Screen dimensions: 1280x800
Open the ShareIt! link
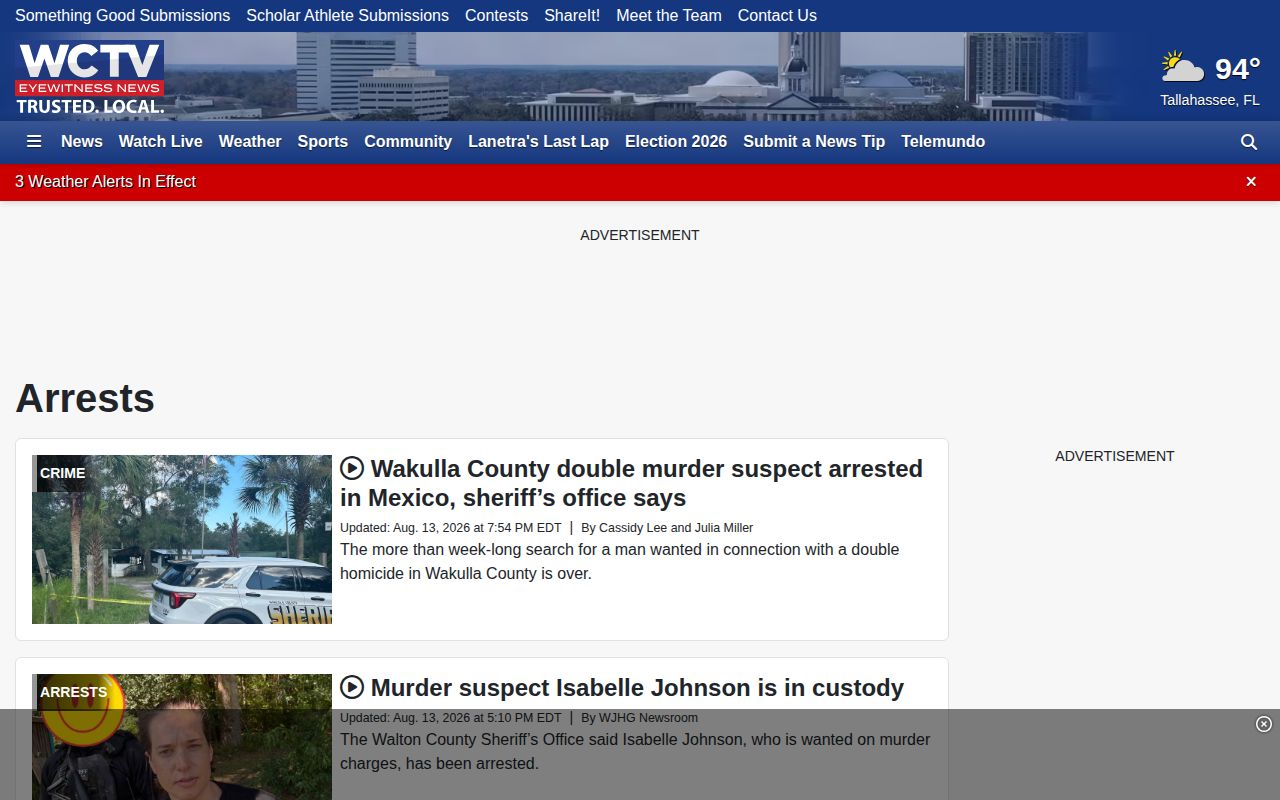tap(572, 16)
